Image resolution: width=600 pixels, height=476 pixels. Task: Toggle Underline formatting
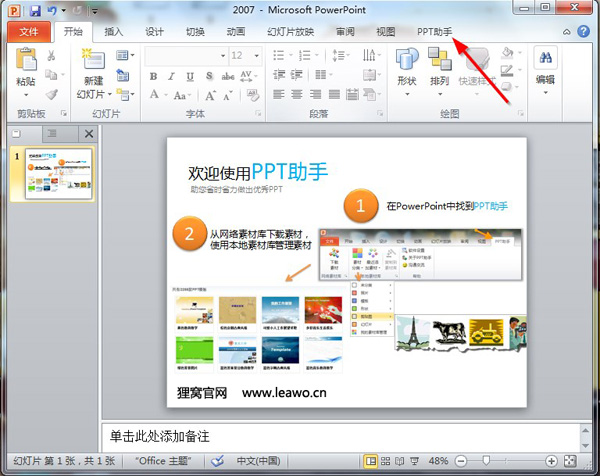click(x=190, y=77)
